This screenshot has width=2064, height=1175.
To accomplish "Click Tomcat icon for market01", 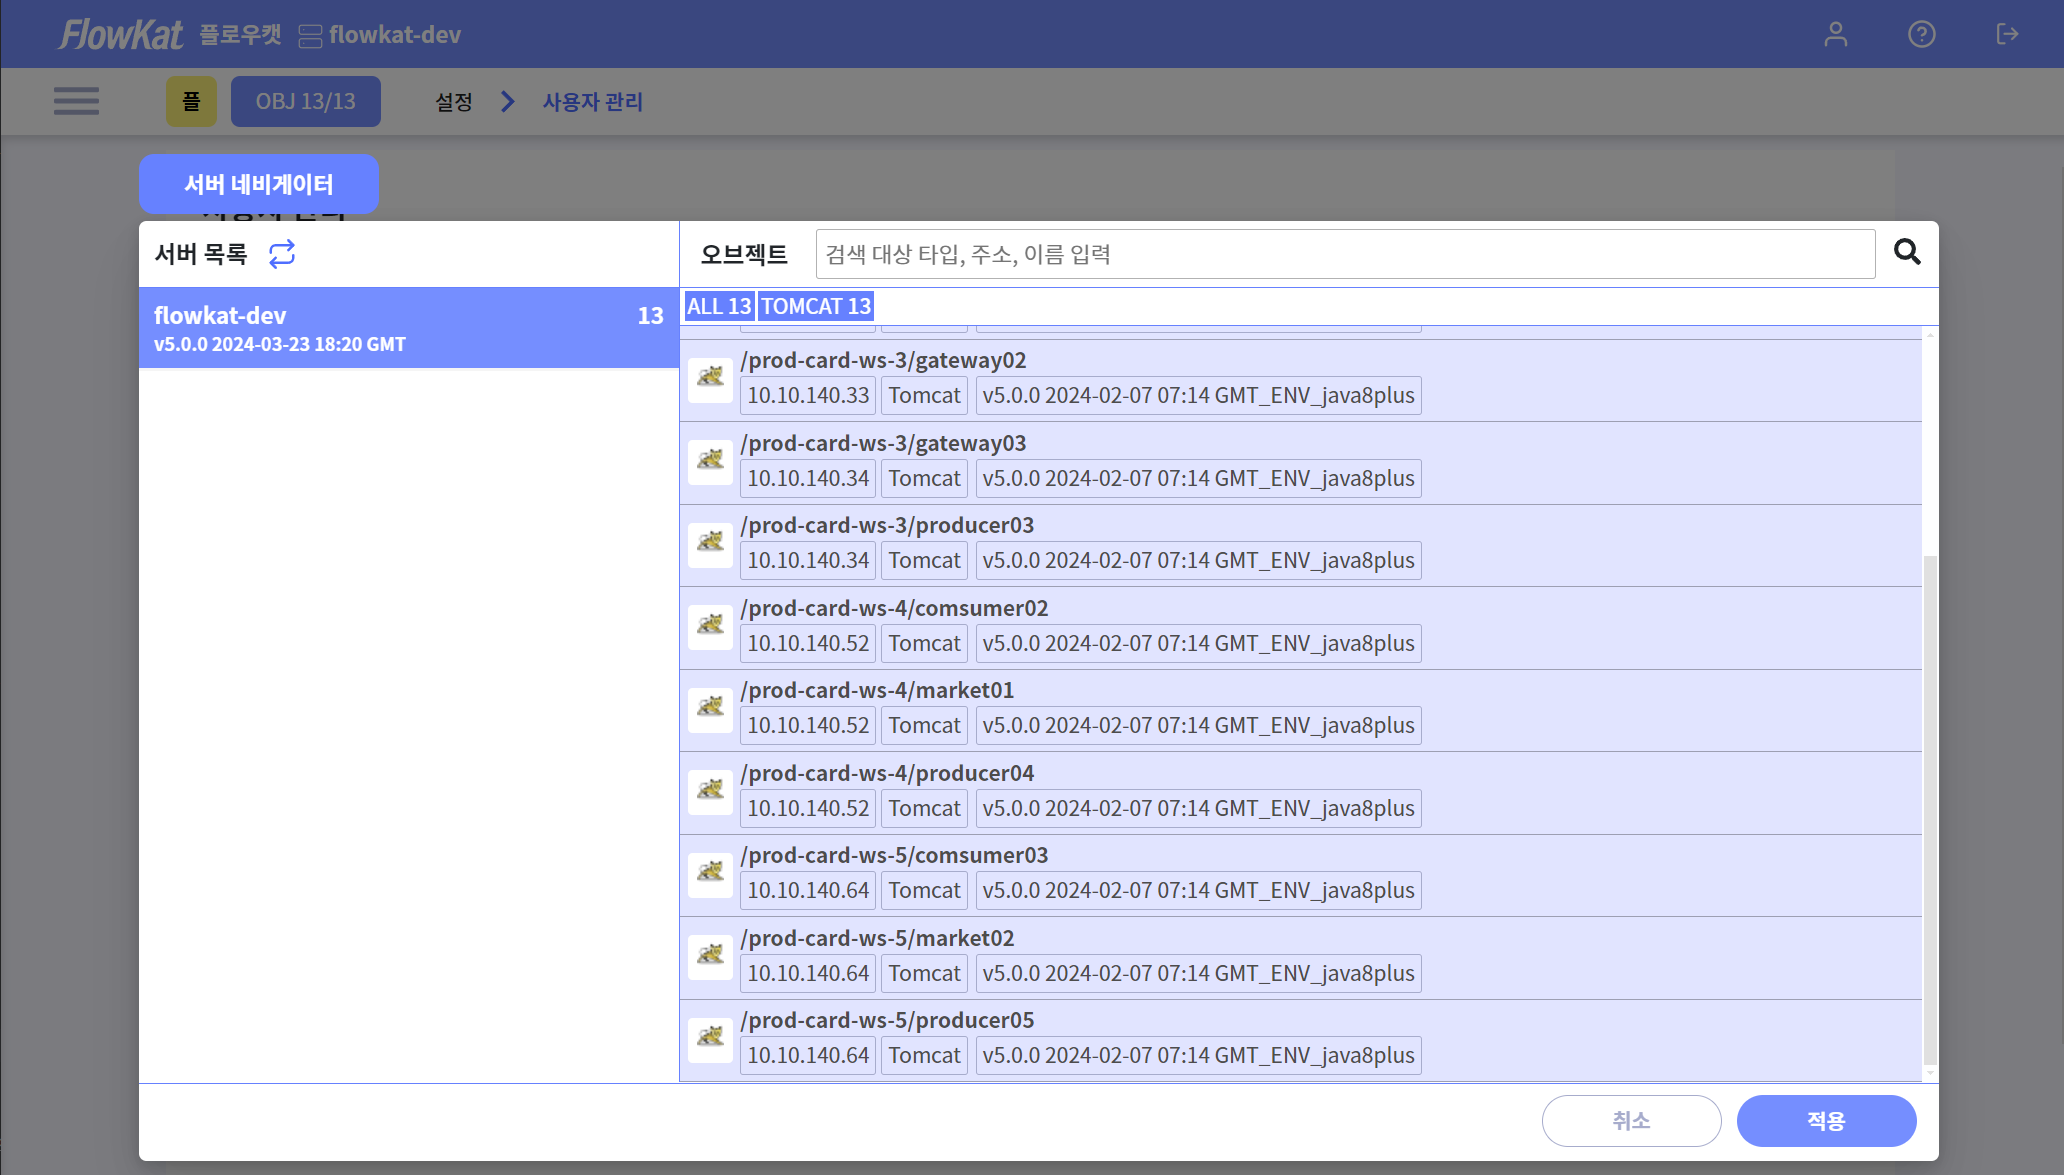I will point(711,708).
